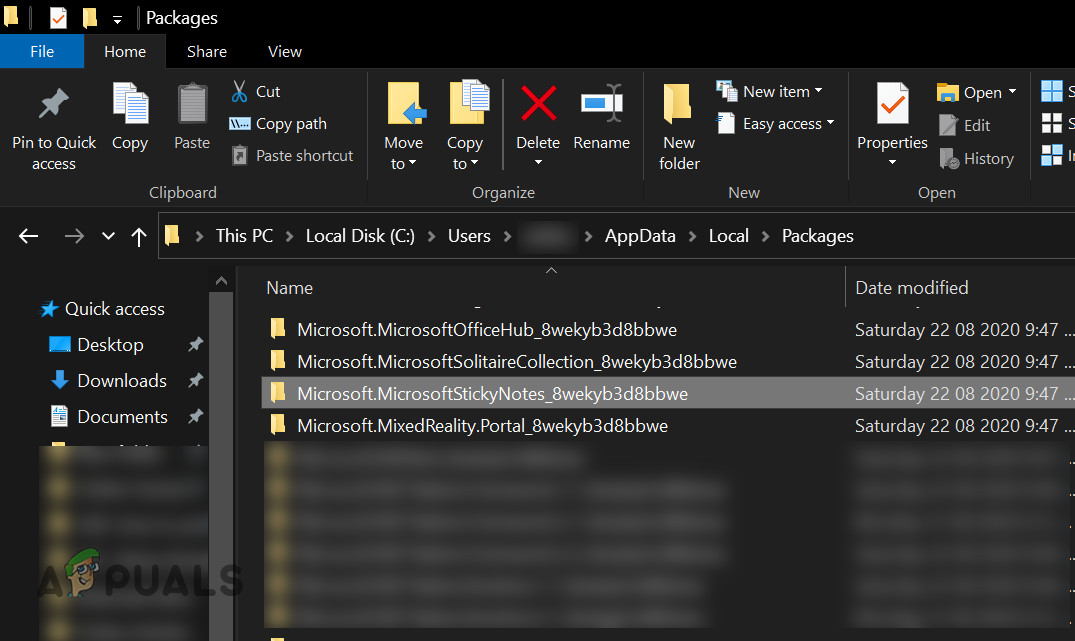
Task: Jump to Users in address path
Action: tap(469, 236)
